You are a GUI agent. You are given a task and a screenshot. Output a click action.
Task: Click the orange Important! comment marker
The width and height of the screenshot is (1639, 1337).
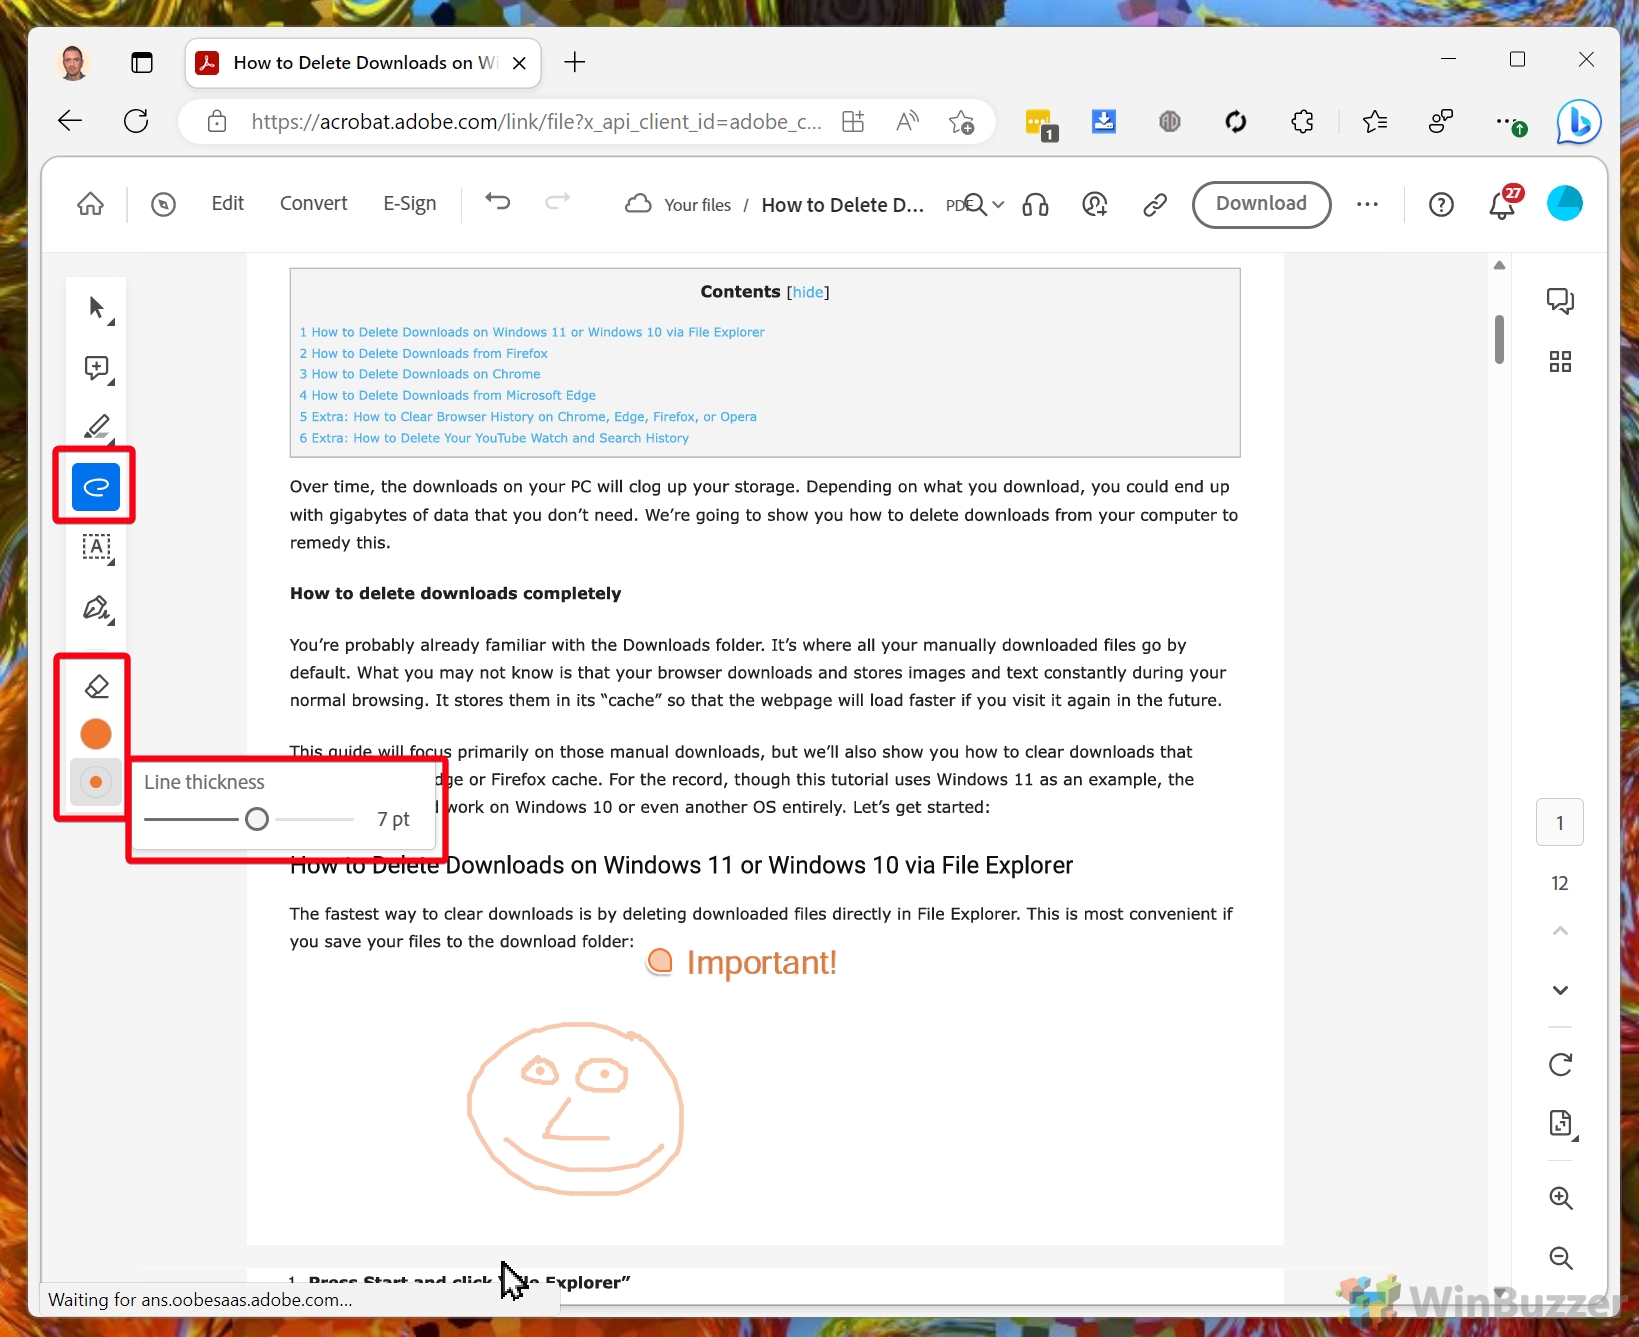[660, 962]
